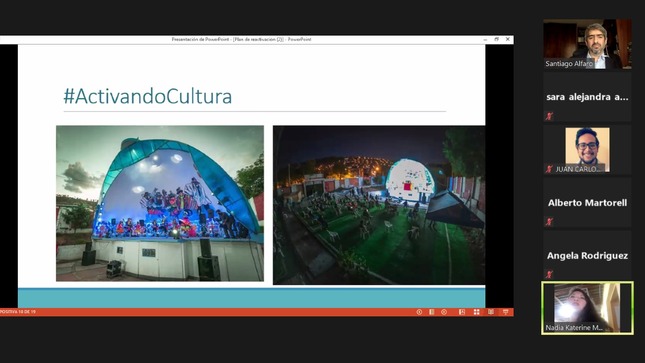Select Nadia Katerine's highlighted video tile
Viewport: 645px width, 363px height.
point(587,308)
